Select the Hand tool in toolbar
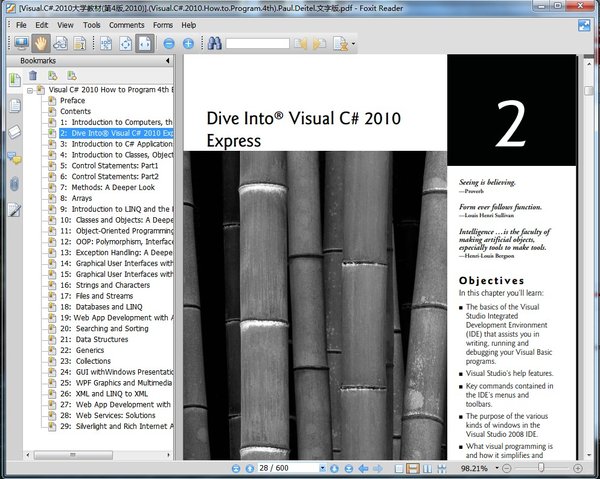Image resolution: width=600 pixels, height=479 pixels. (x=42, y=44)
